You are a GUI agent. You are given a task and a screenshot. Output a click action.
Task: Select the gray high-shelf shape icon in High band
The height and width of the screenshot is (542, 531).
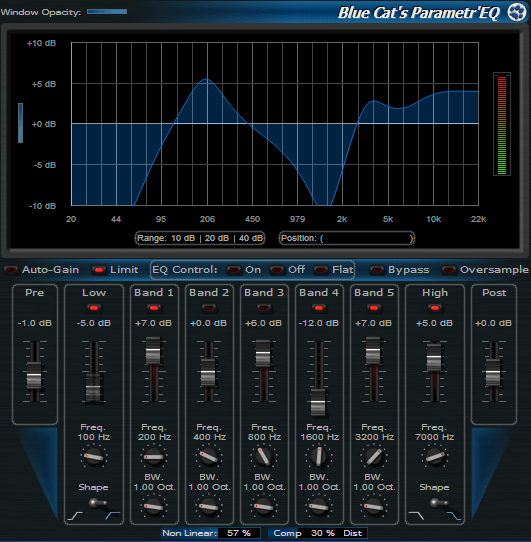[416, 516]
